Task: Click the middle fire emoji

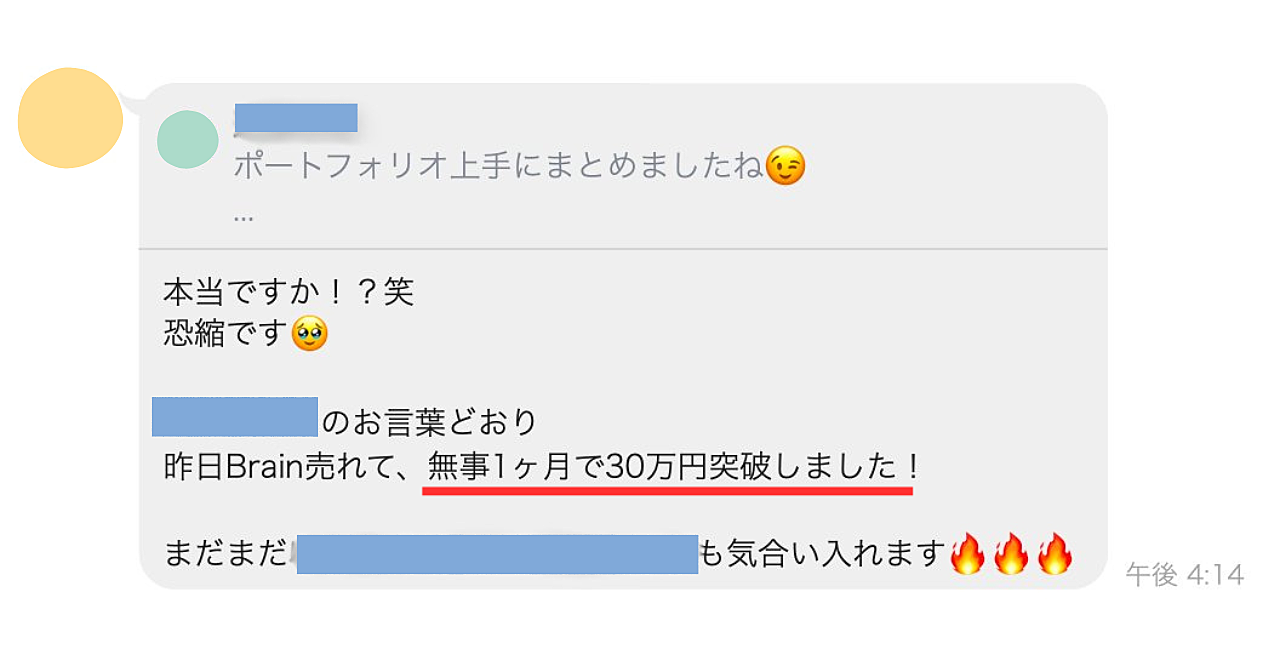Action: [x=1010, y=553]
